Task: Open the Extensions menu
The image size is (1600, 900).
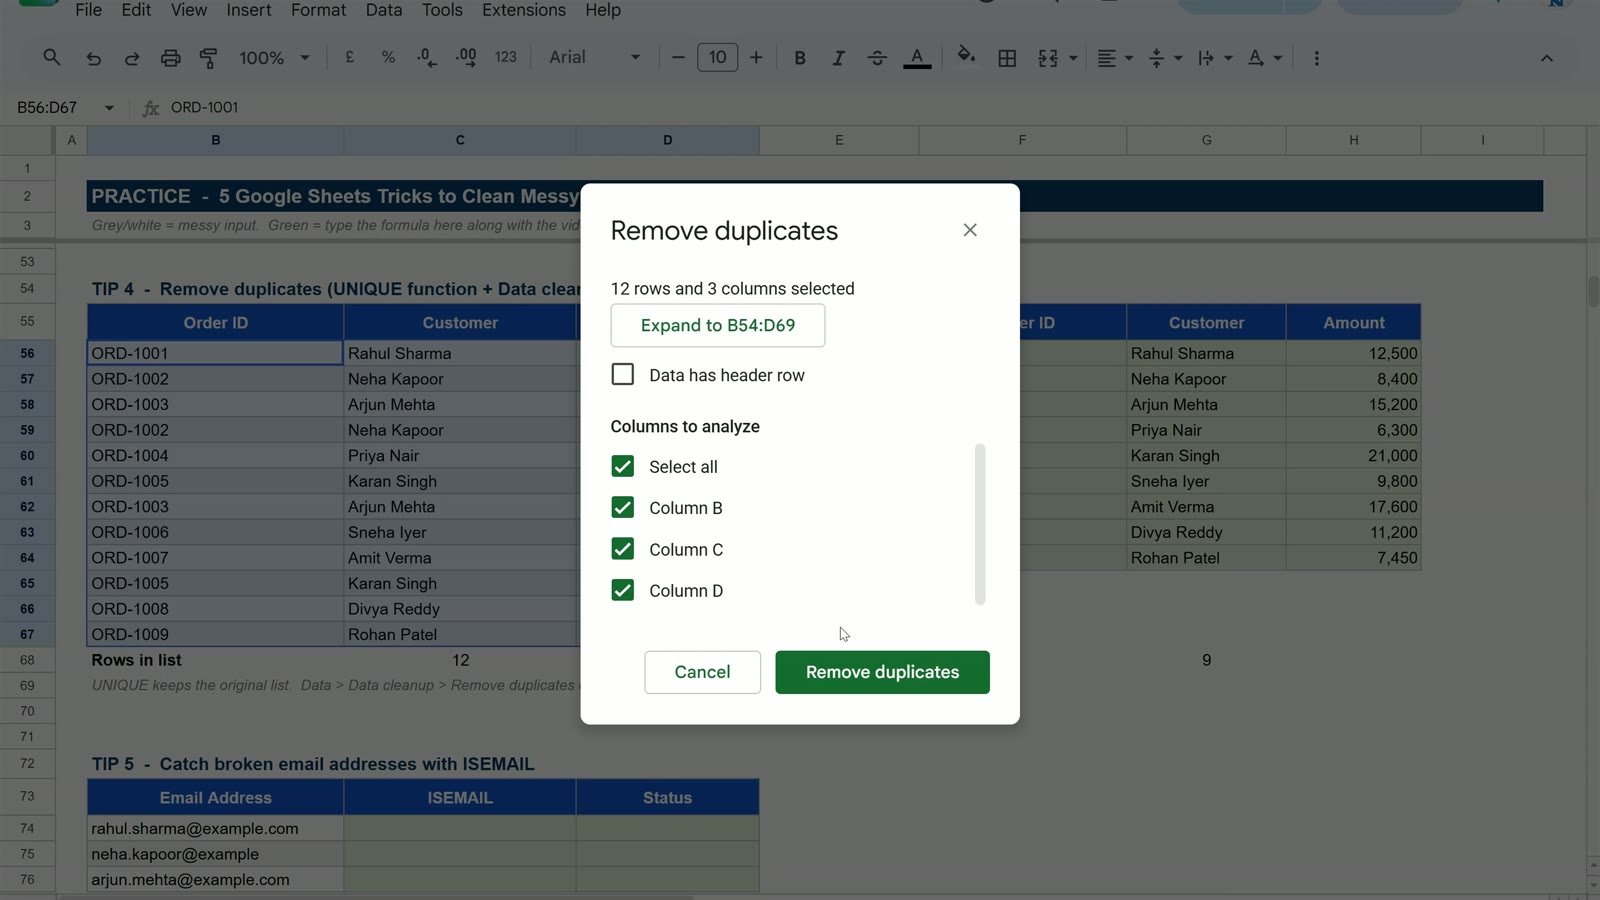Action: tap(524, 10)
